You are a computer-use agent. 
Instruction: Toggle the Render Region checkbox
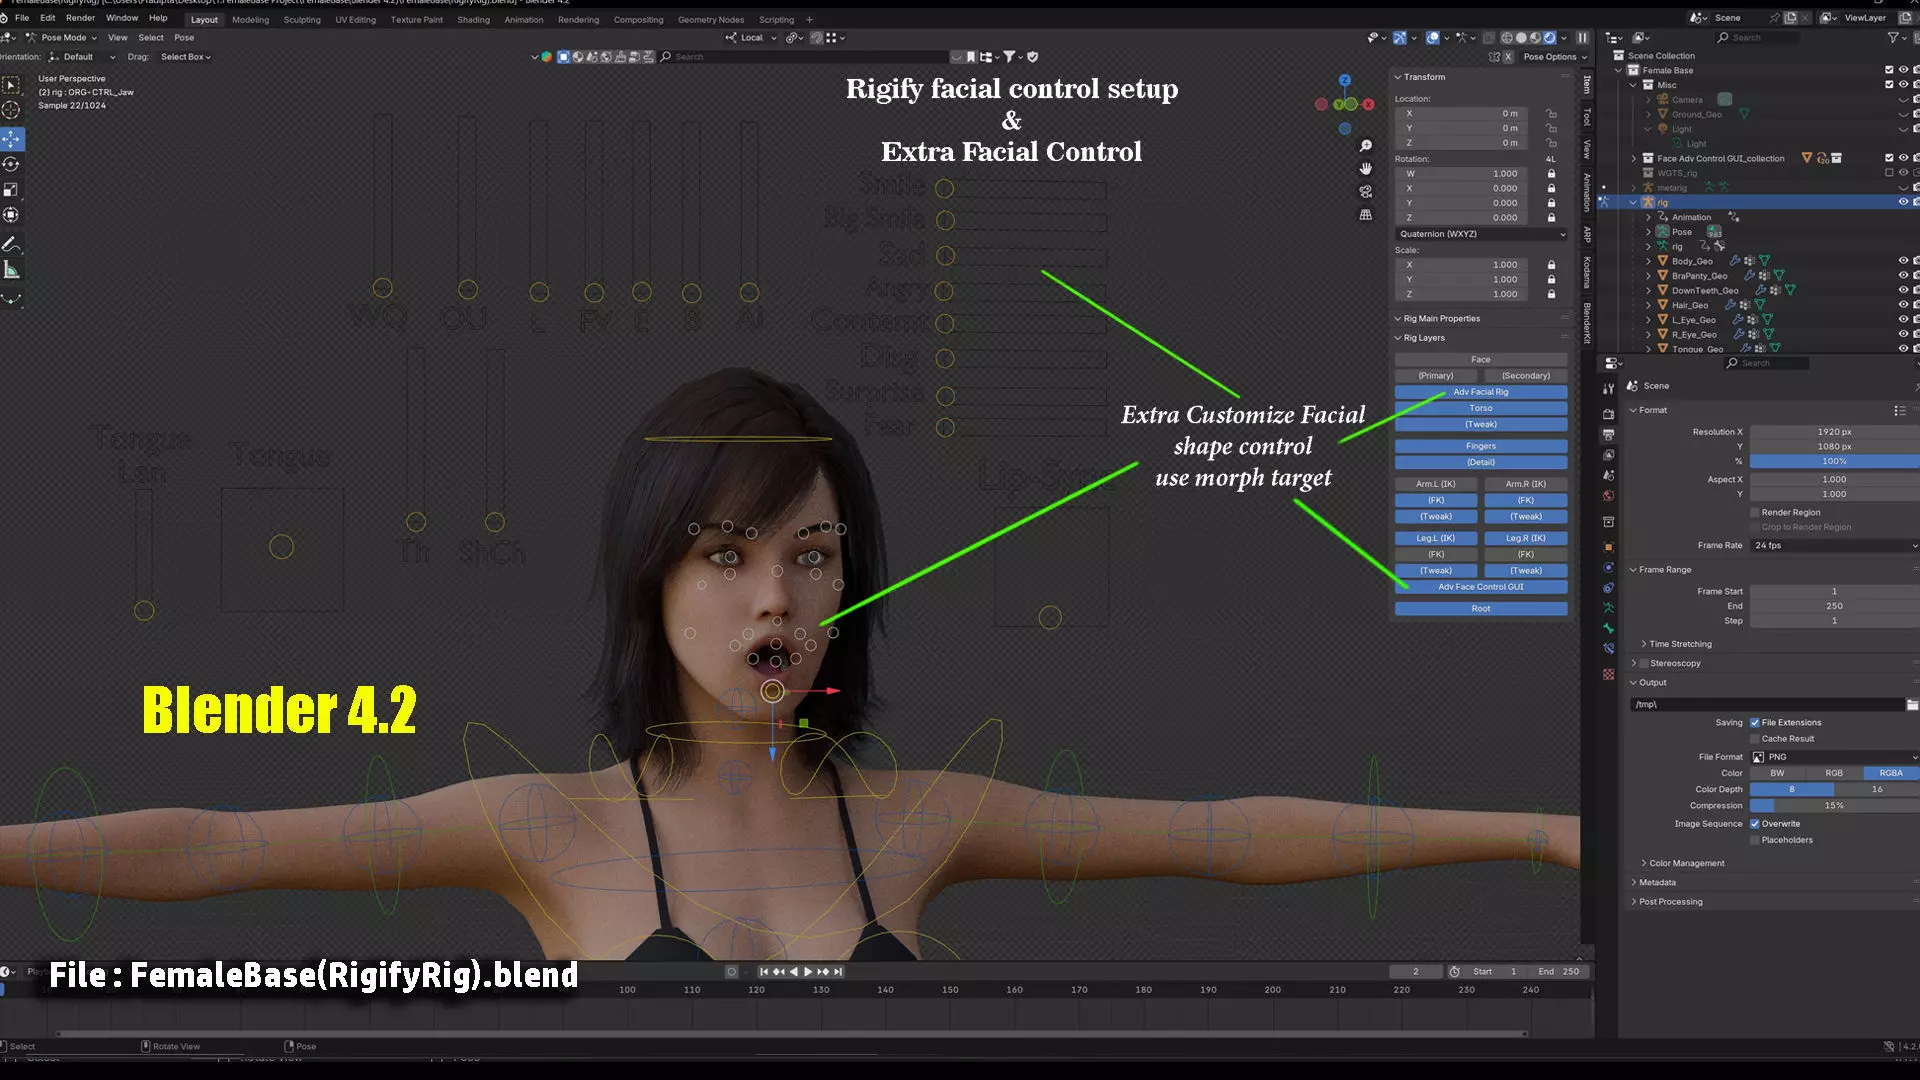(x=1755, y=512)
